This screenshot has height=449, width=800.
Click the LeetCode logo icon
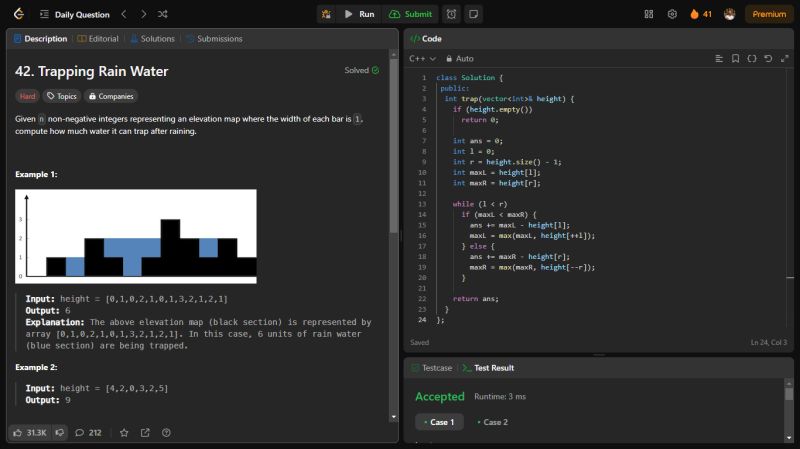pos(18,14)
